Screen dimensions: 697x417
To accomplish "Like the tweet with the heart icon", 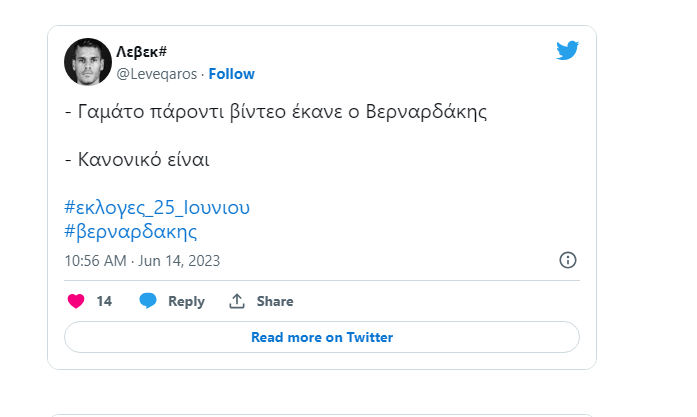I will tap(76, 301).
